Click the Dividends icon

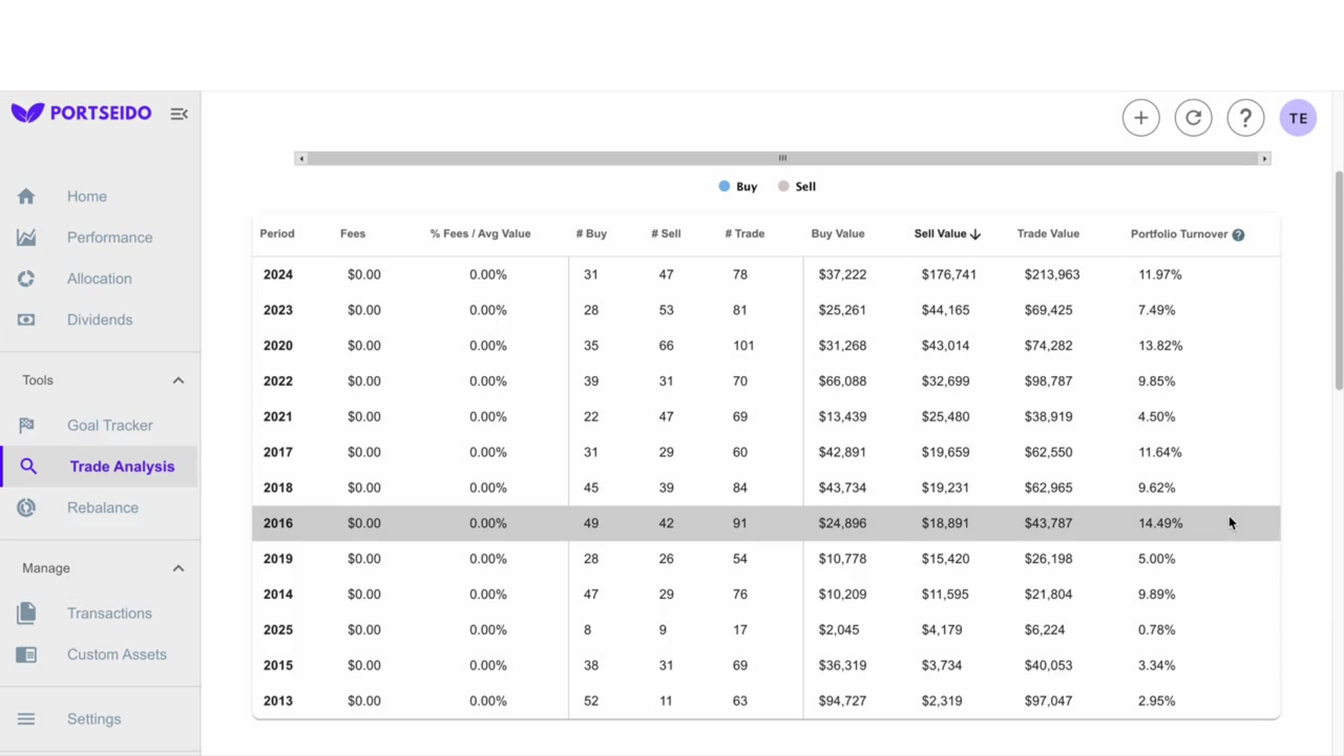pyautogui.click(x=26, y=319)
